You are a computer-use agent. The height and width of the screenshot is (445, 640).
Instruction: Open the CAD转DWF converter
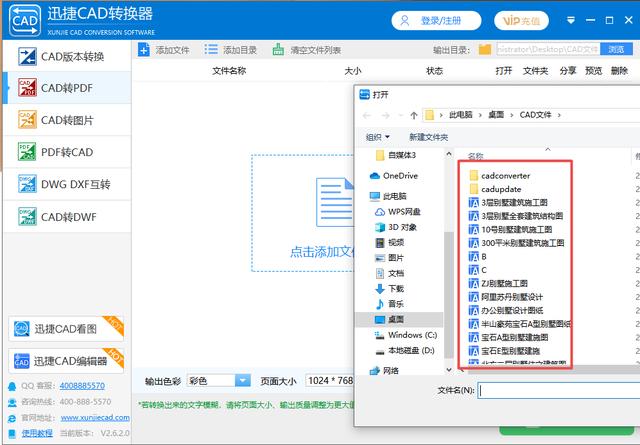tap(67, 216)
